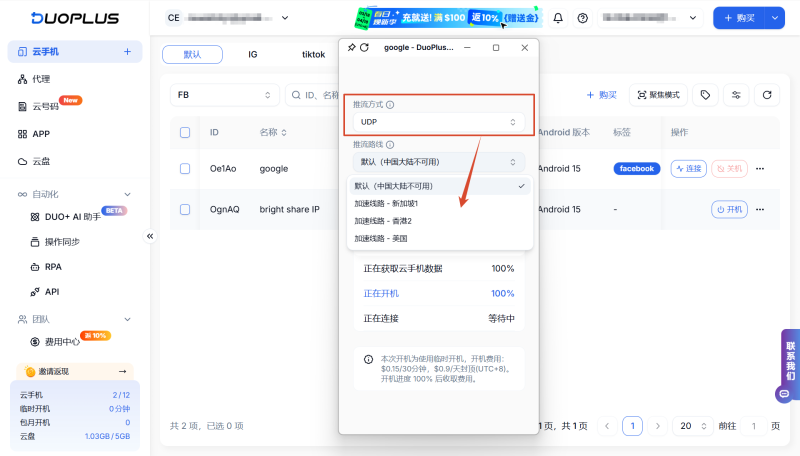800x456 pixels.
Task: Switch to the tiktok tab
Action: tap(313, 54)
